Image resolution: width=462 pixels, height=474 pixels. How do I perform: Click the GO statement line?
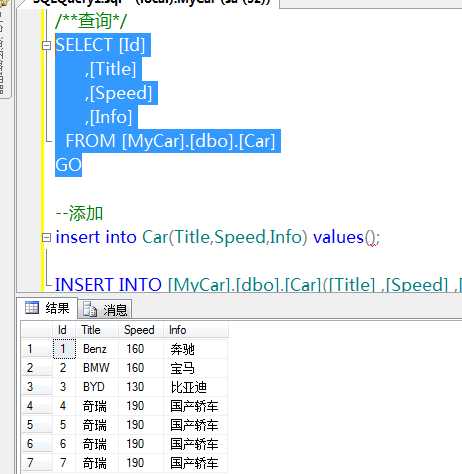tap(68, 165)
